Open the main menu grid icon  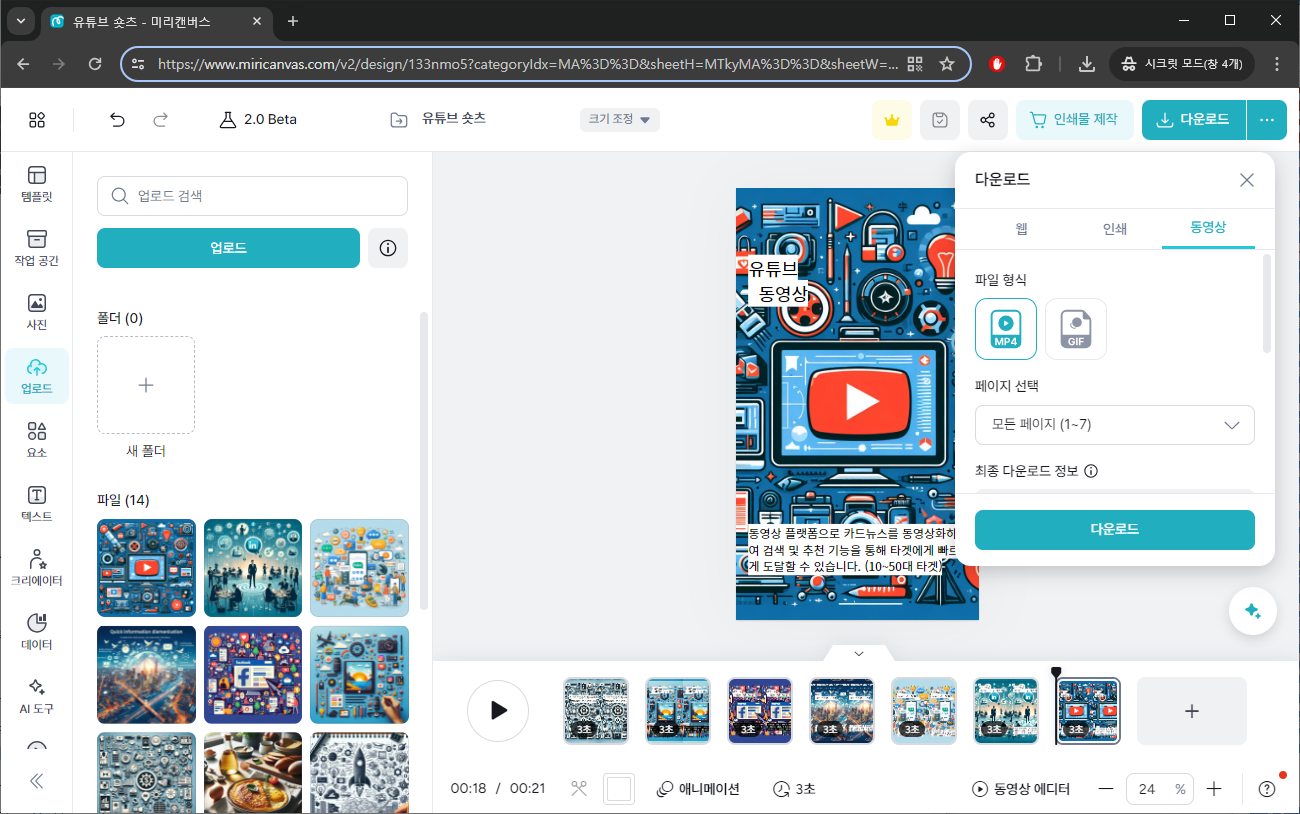tap(37, 120)
